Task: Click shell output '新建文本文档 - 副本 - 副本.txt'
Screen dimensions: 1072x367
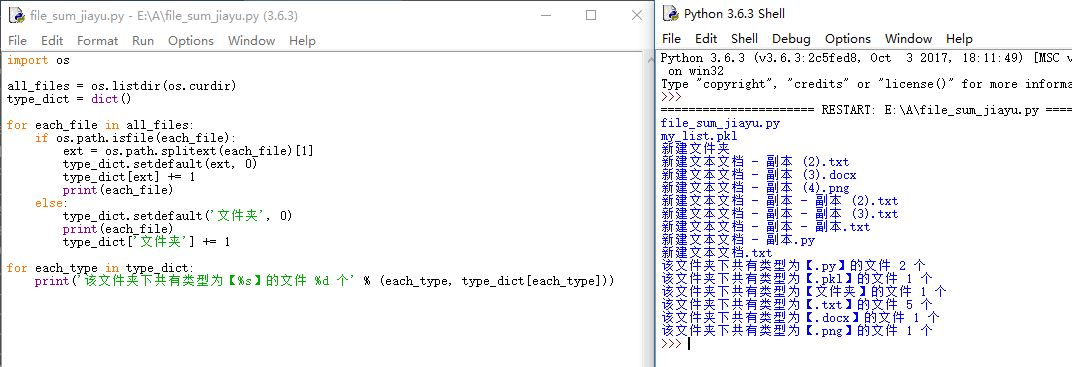Action: [766, 227]
